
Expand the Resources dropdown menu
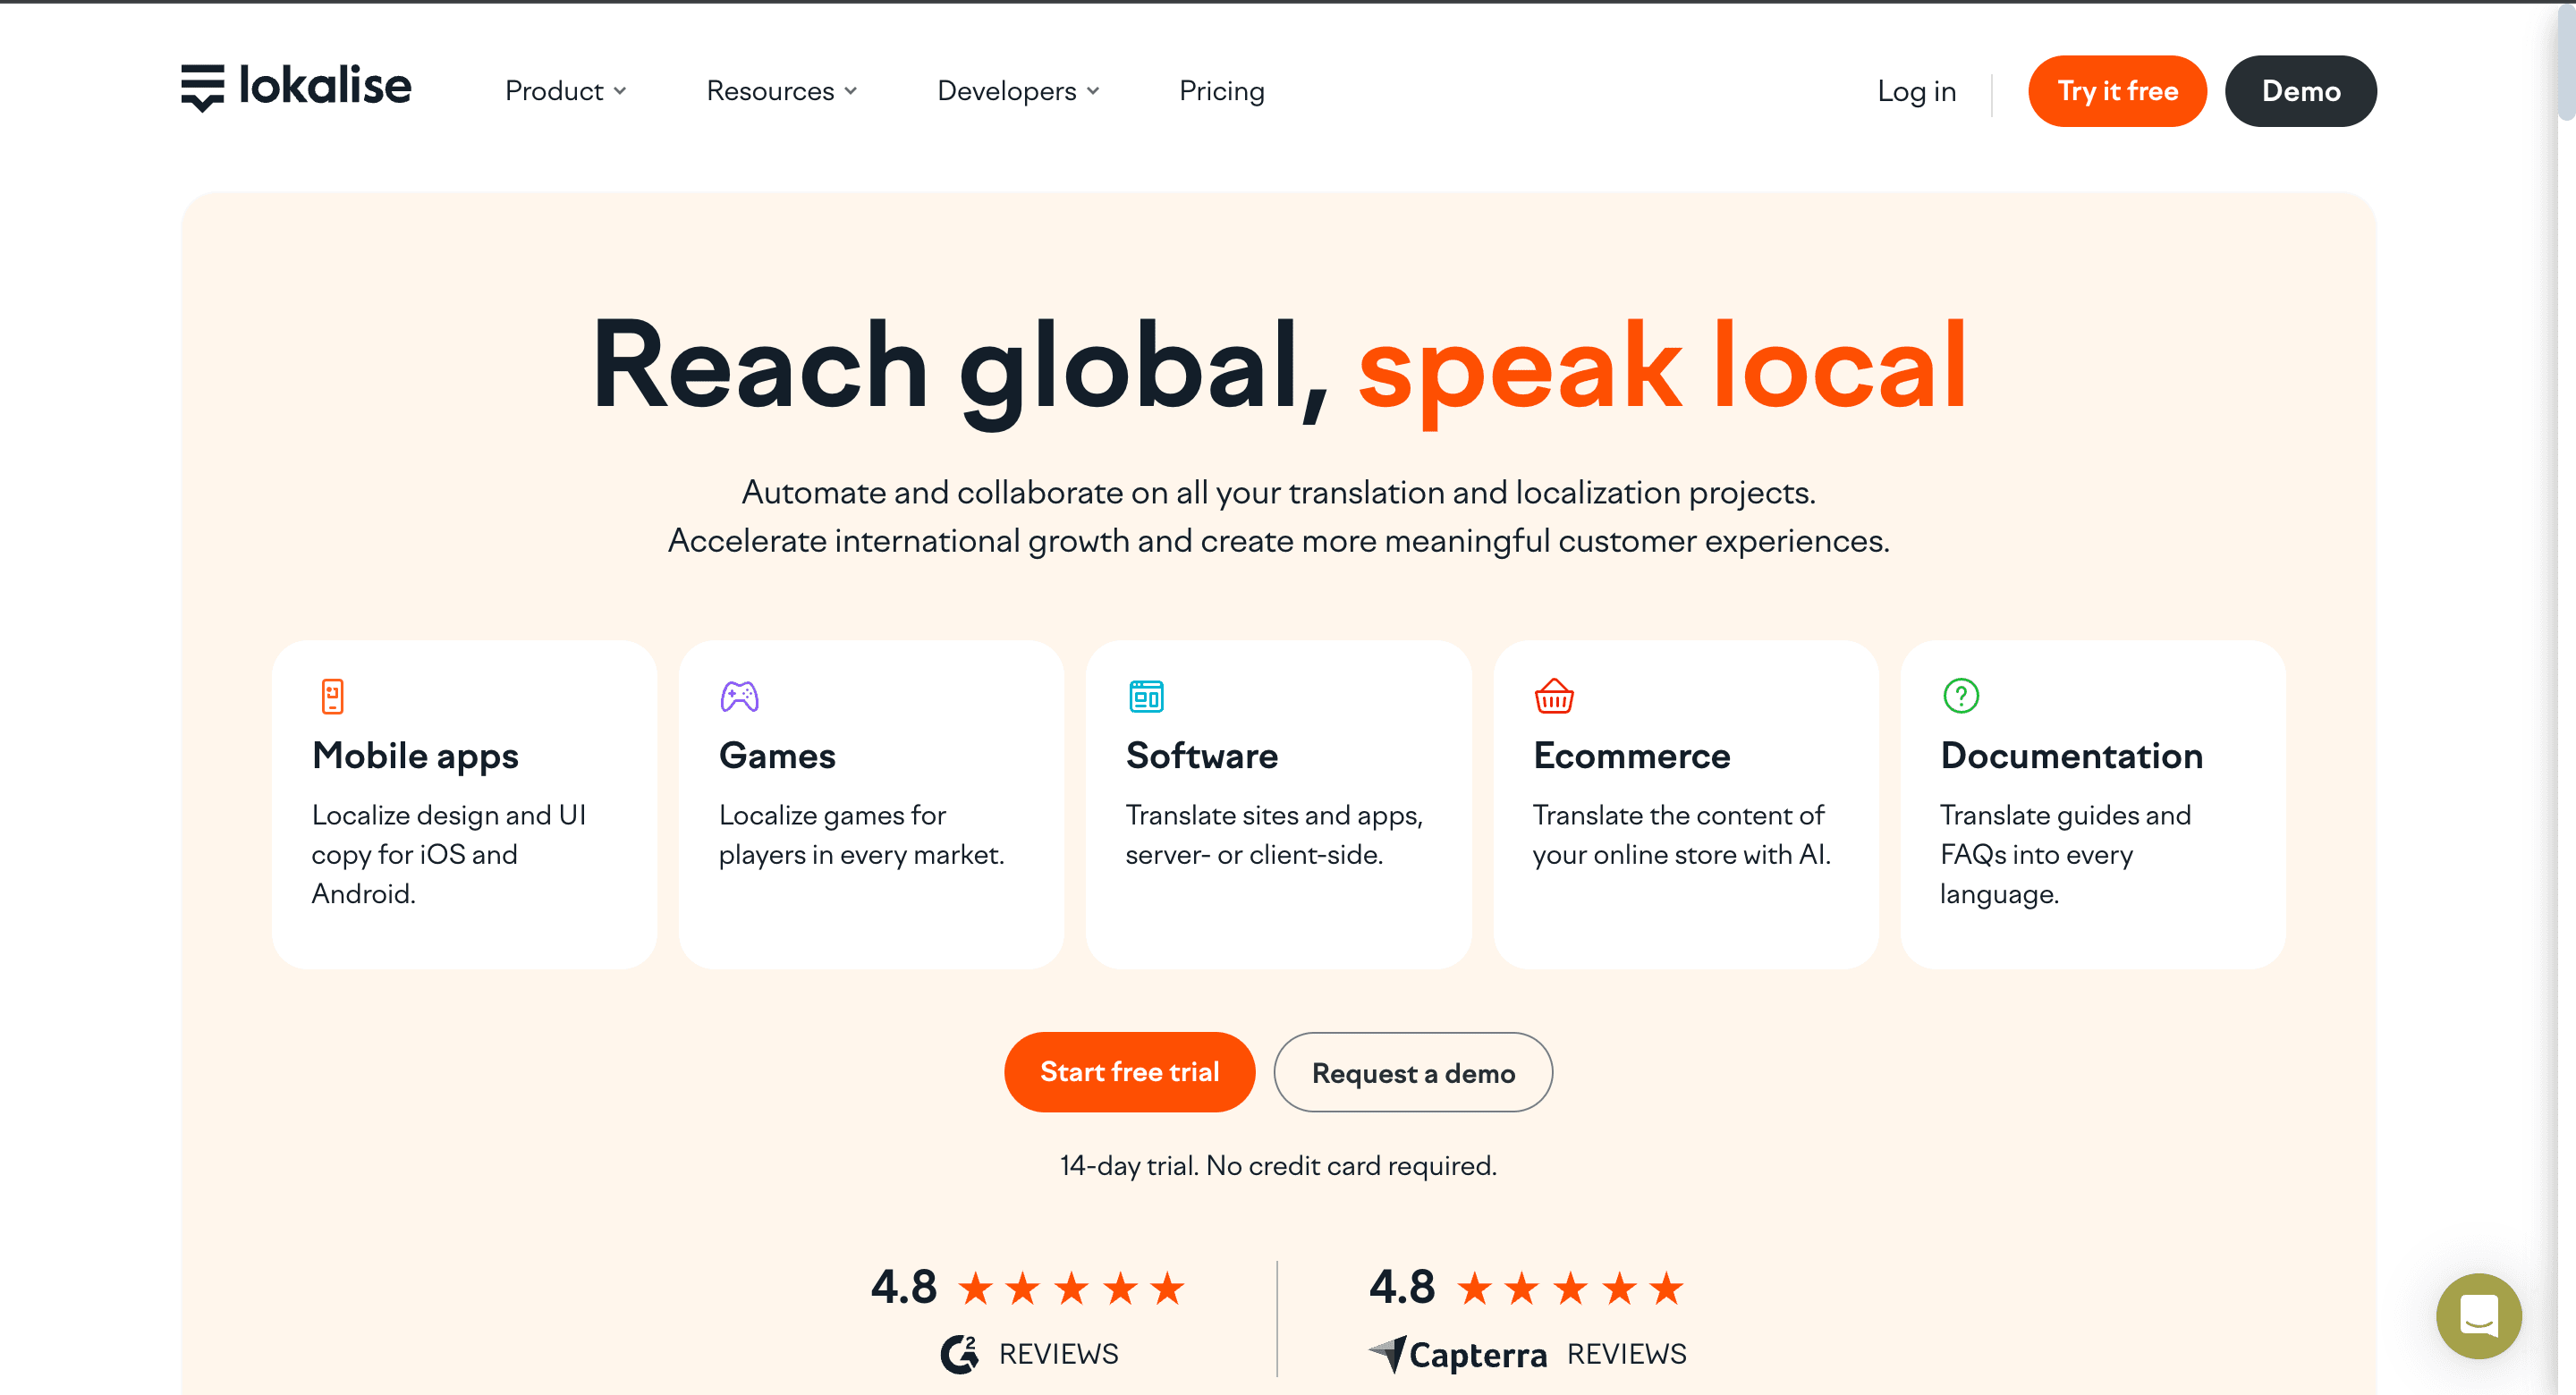[x=782, y=91]
